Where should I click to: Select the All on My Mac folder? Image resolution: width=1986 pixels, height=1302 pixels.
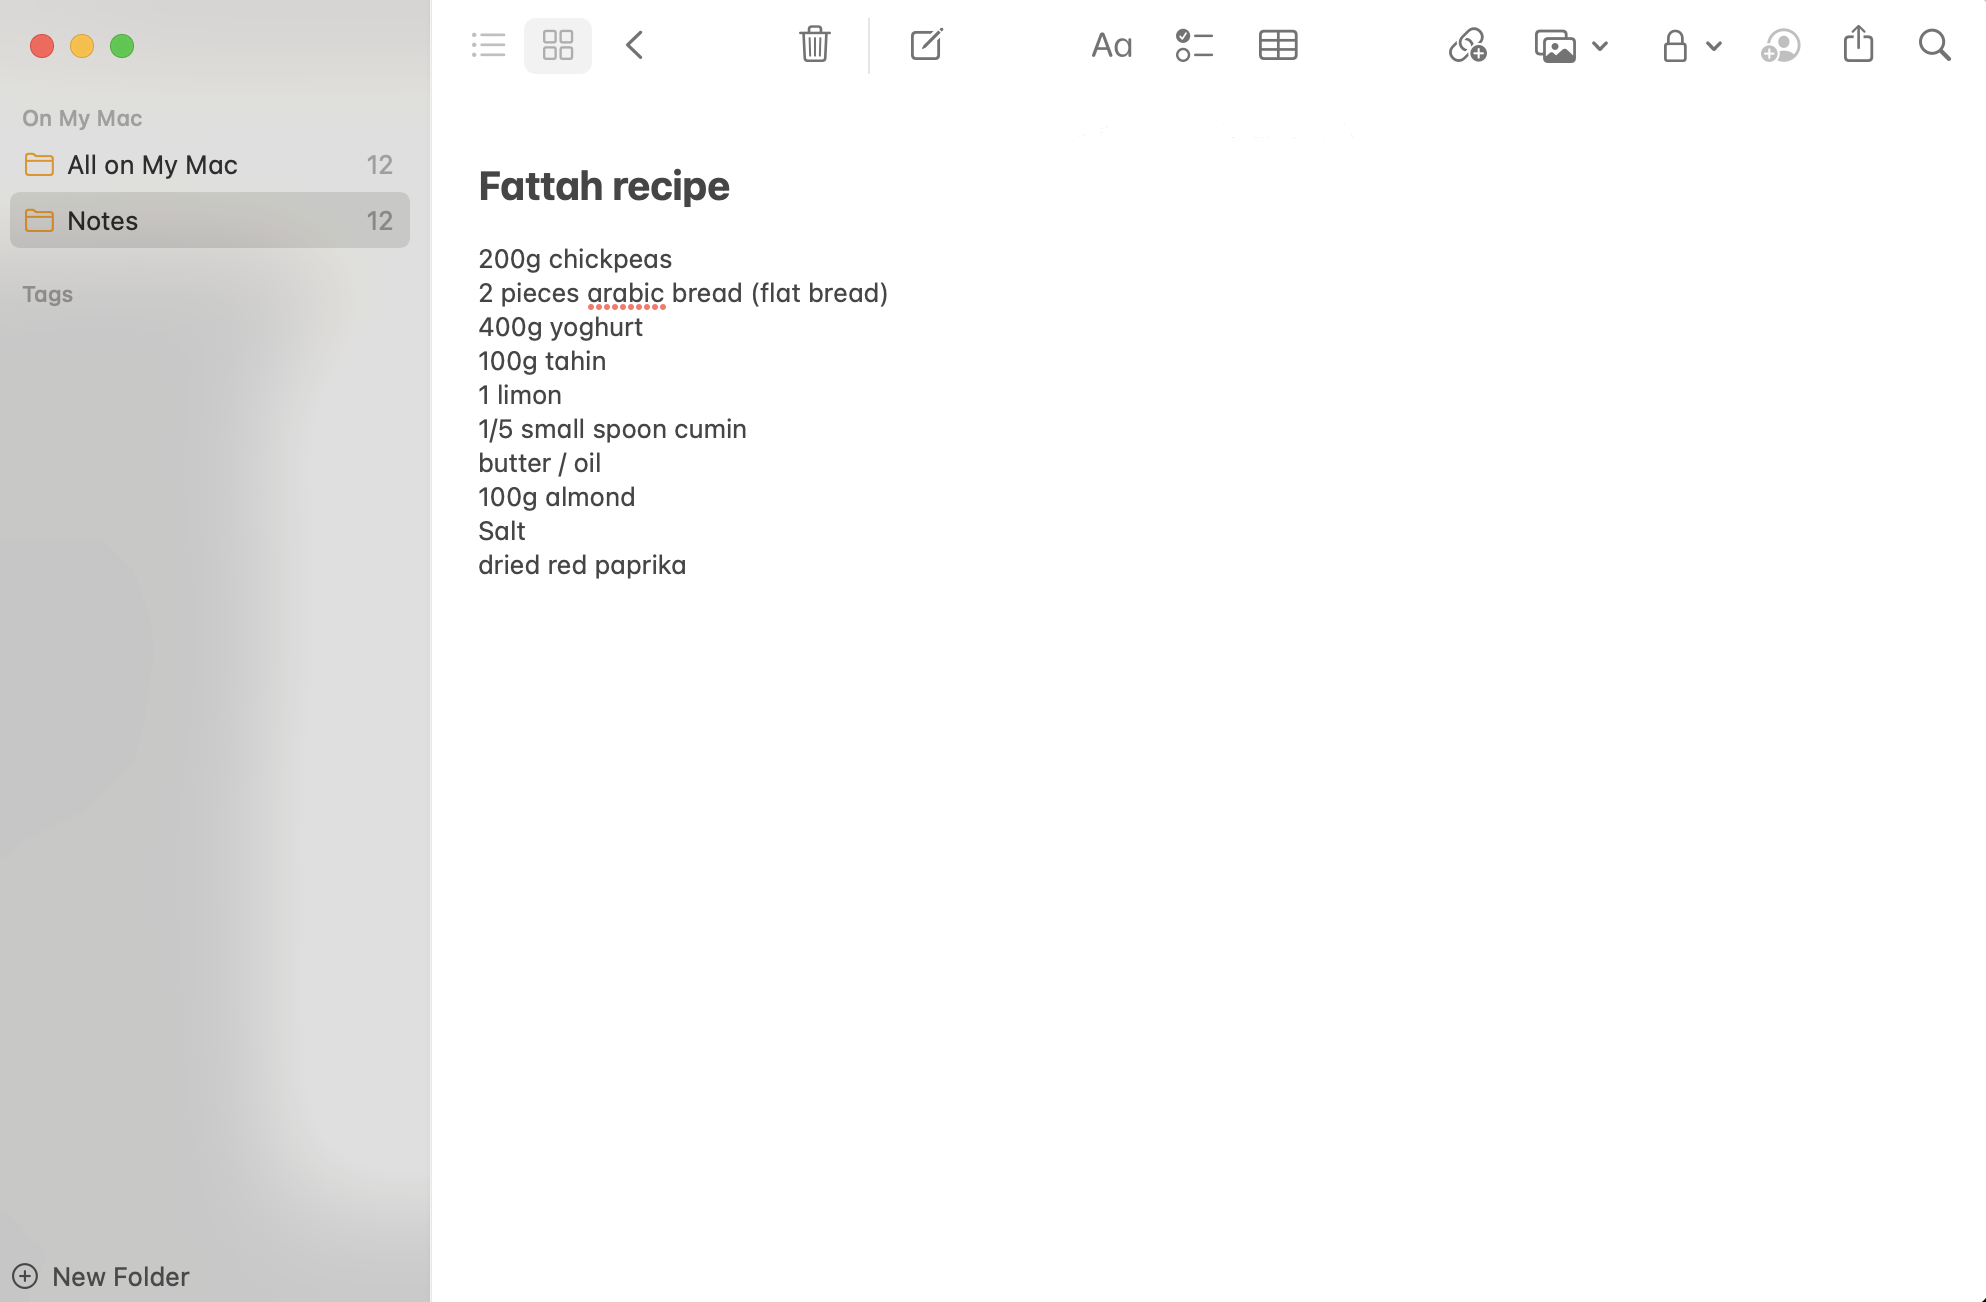(152, 165)
